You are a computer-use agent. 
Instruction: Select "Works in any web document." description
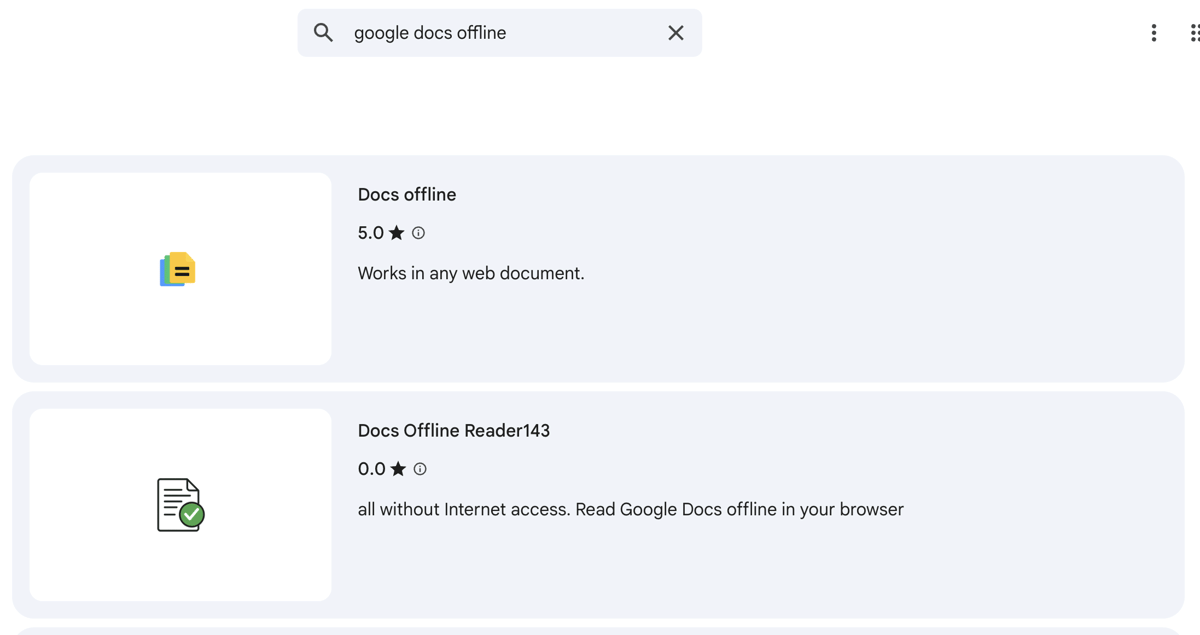click(471, 273)
